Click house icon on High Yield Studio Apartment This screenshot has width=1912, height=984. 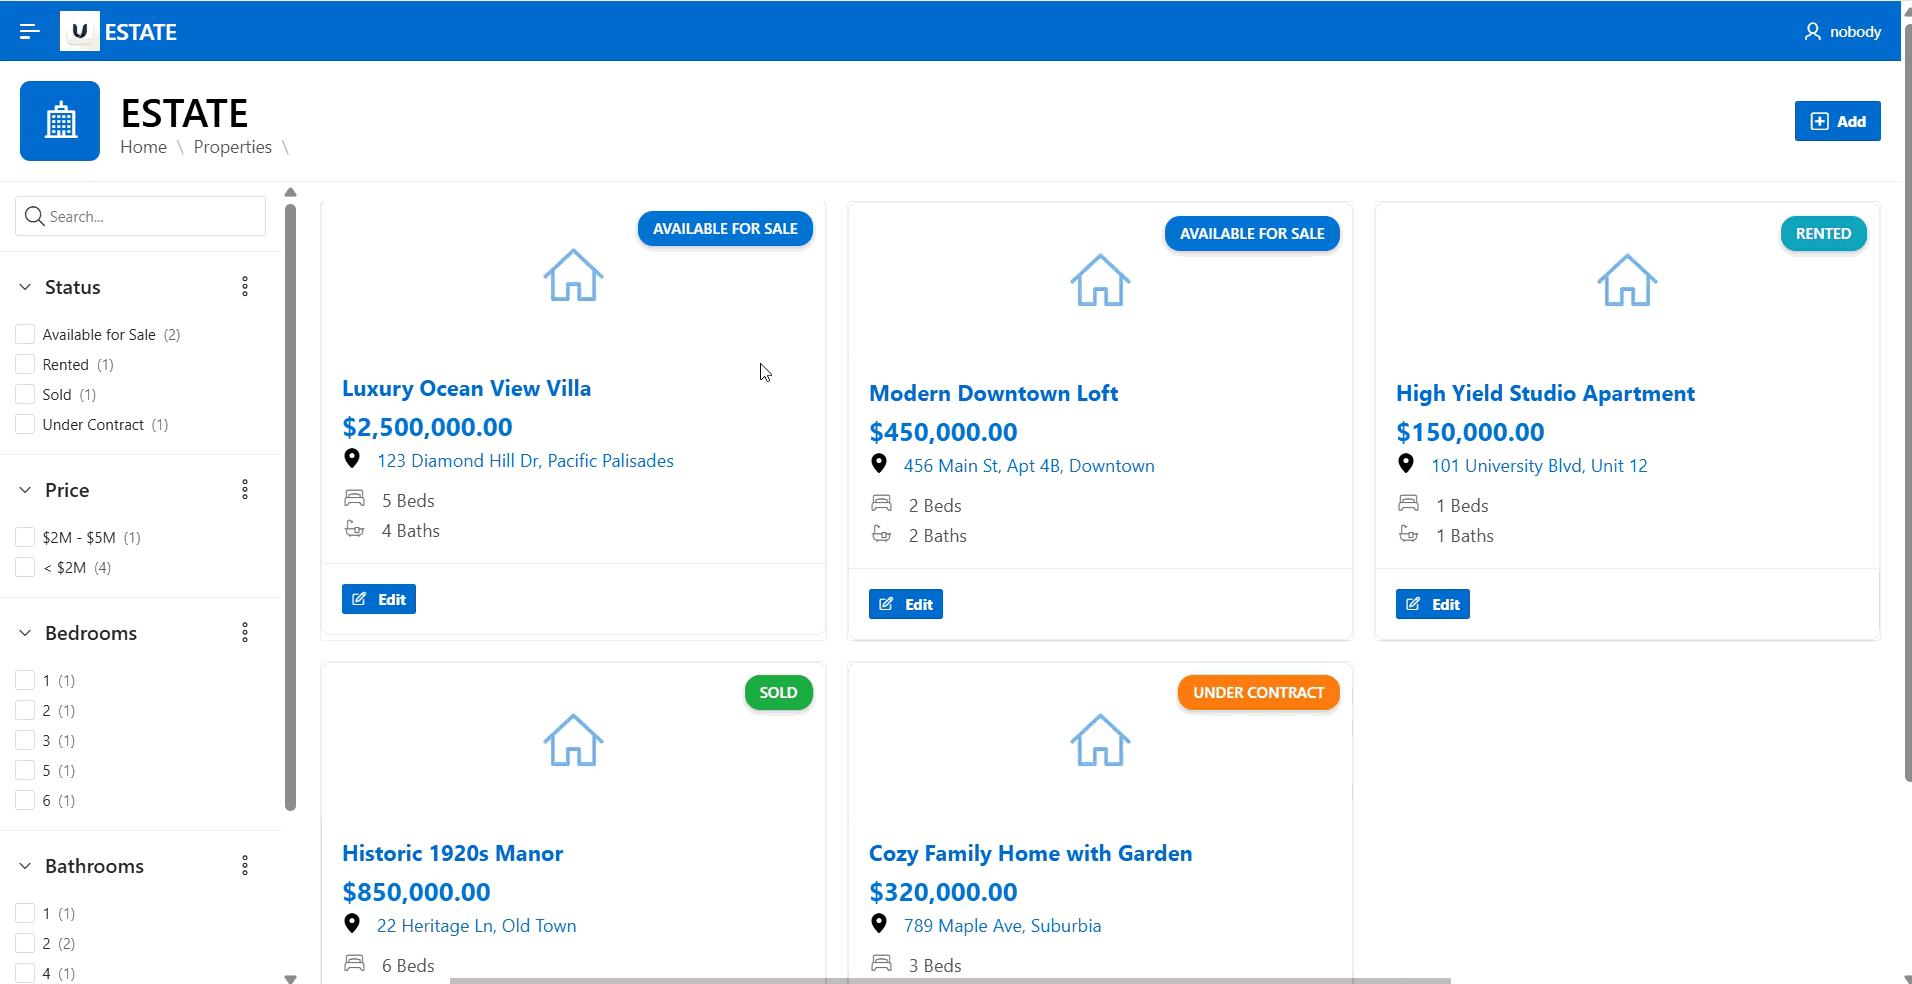click(x=1627, y=280)
